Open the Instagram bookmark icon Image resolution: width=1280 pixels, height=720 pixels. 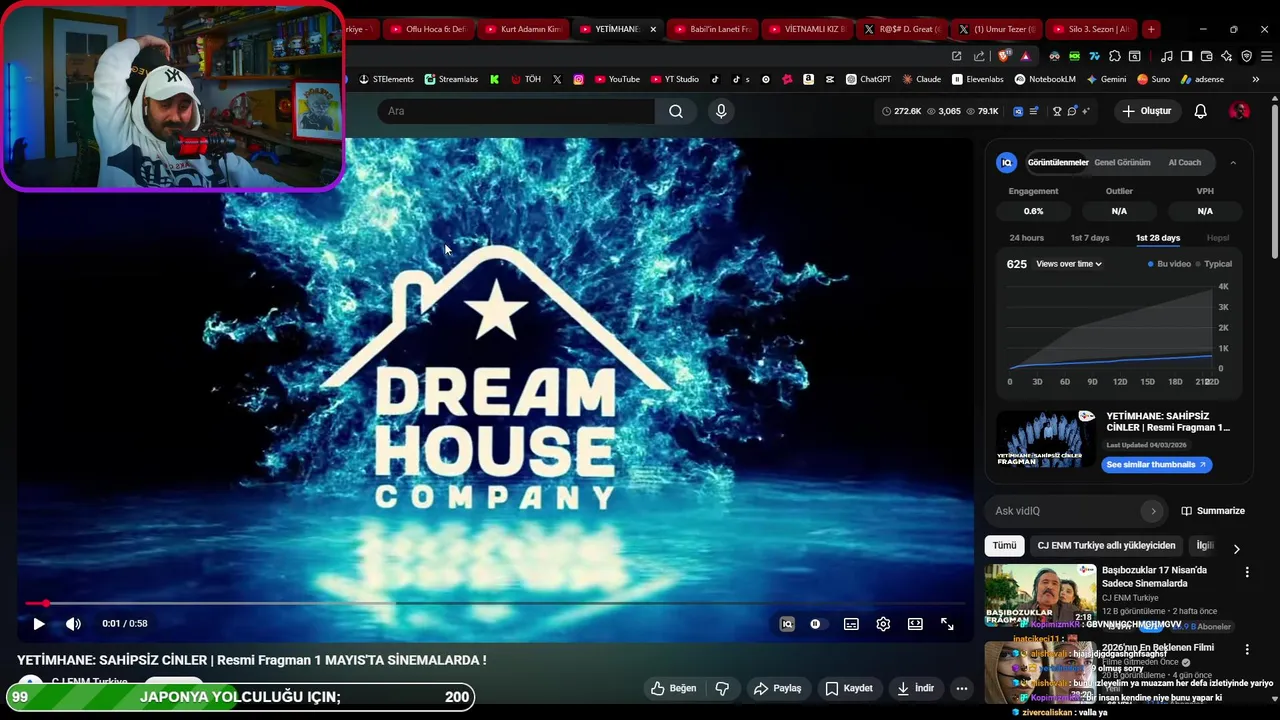tap(578, 79)
